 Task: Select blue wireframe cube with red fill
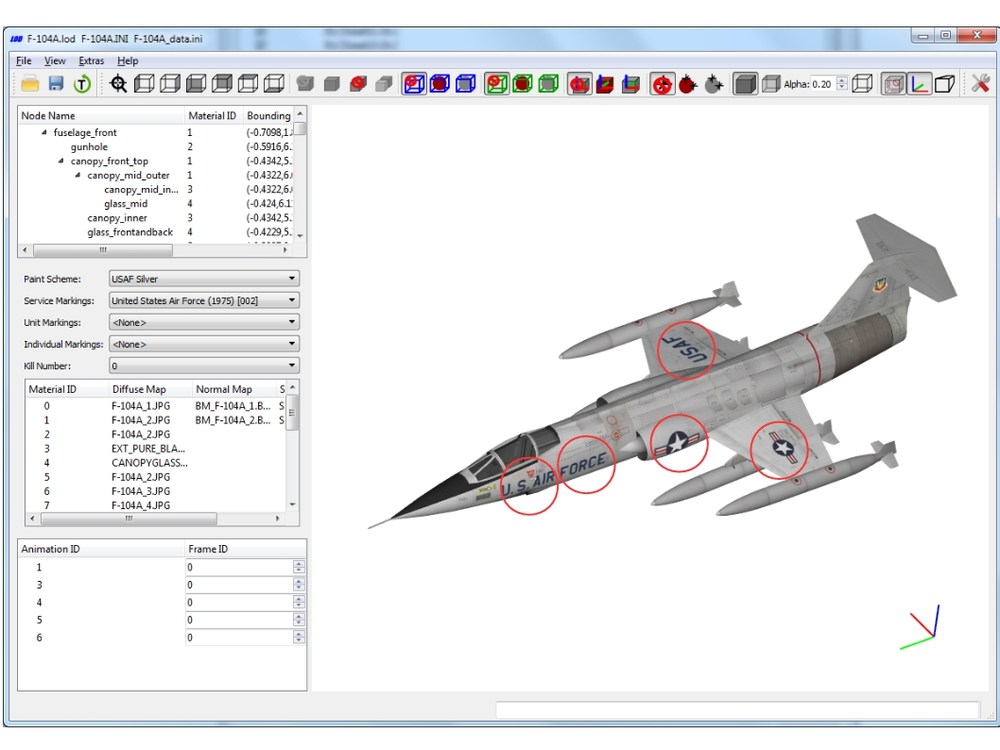440,84
